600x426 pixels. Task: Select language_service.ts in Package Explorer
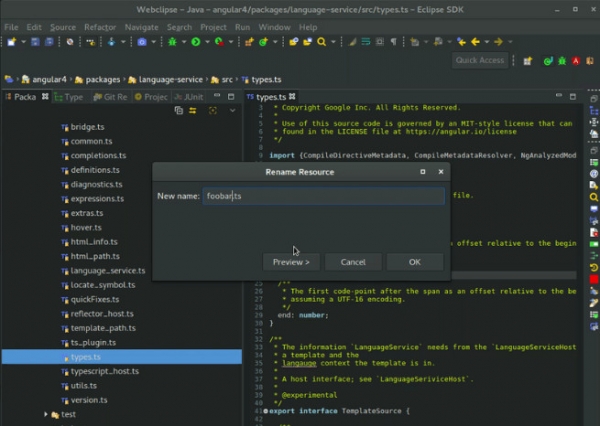(x=107, y=271)
